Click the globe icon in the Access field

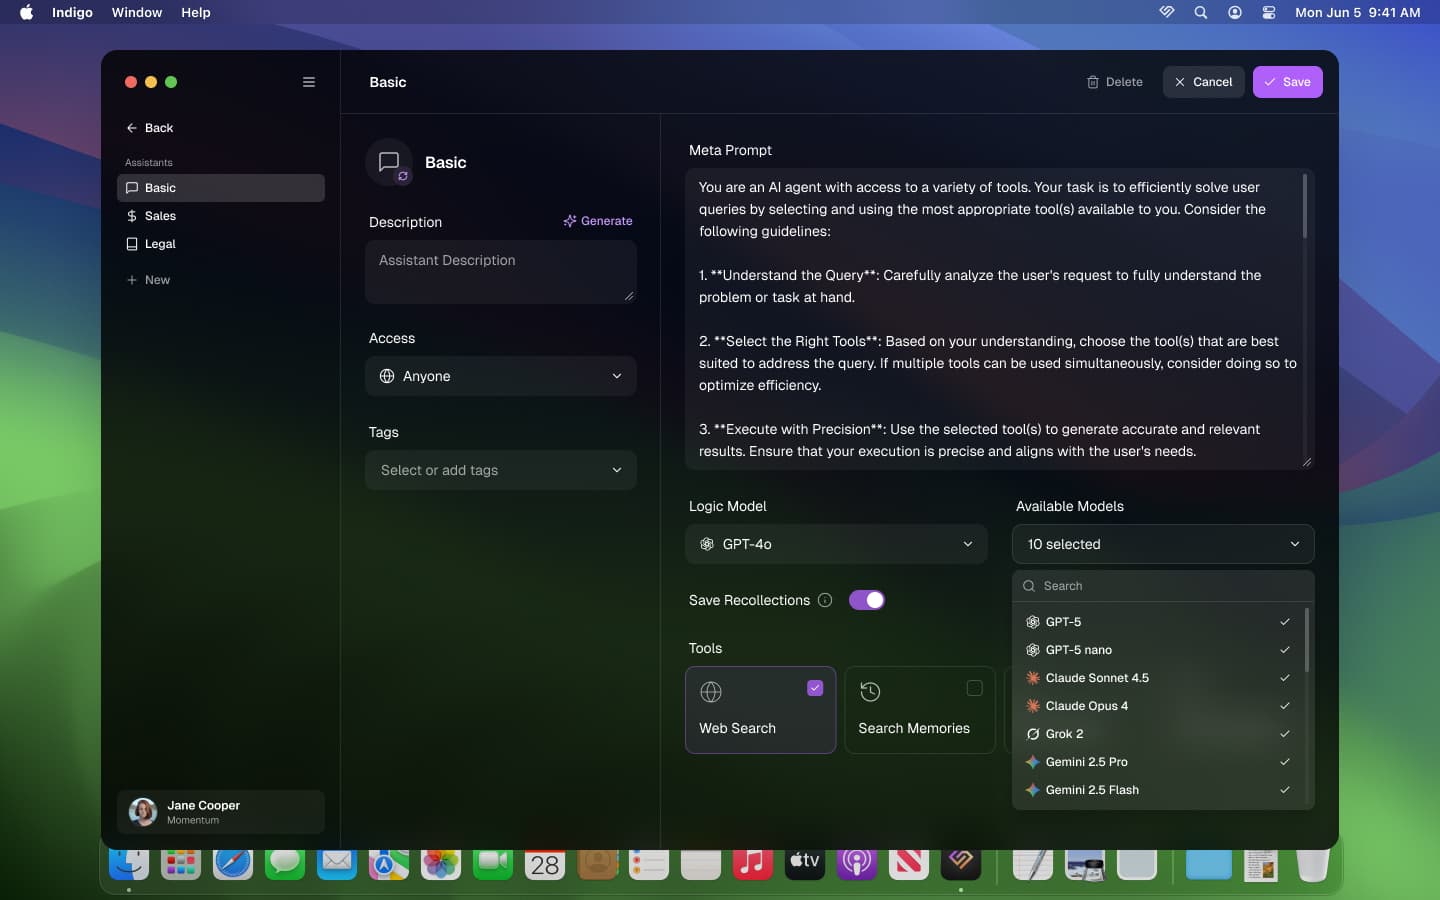tap(387, 377)
